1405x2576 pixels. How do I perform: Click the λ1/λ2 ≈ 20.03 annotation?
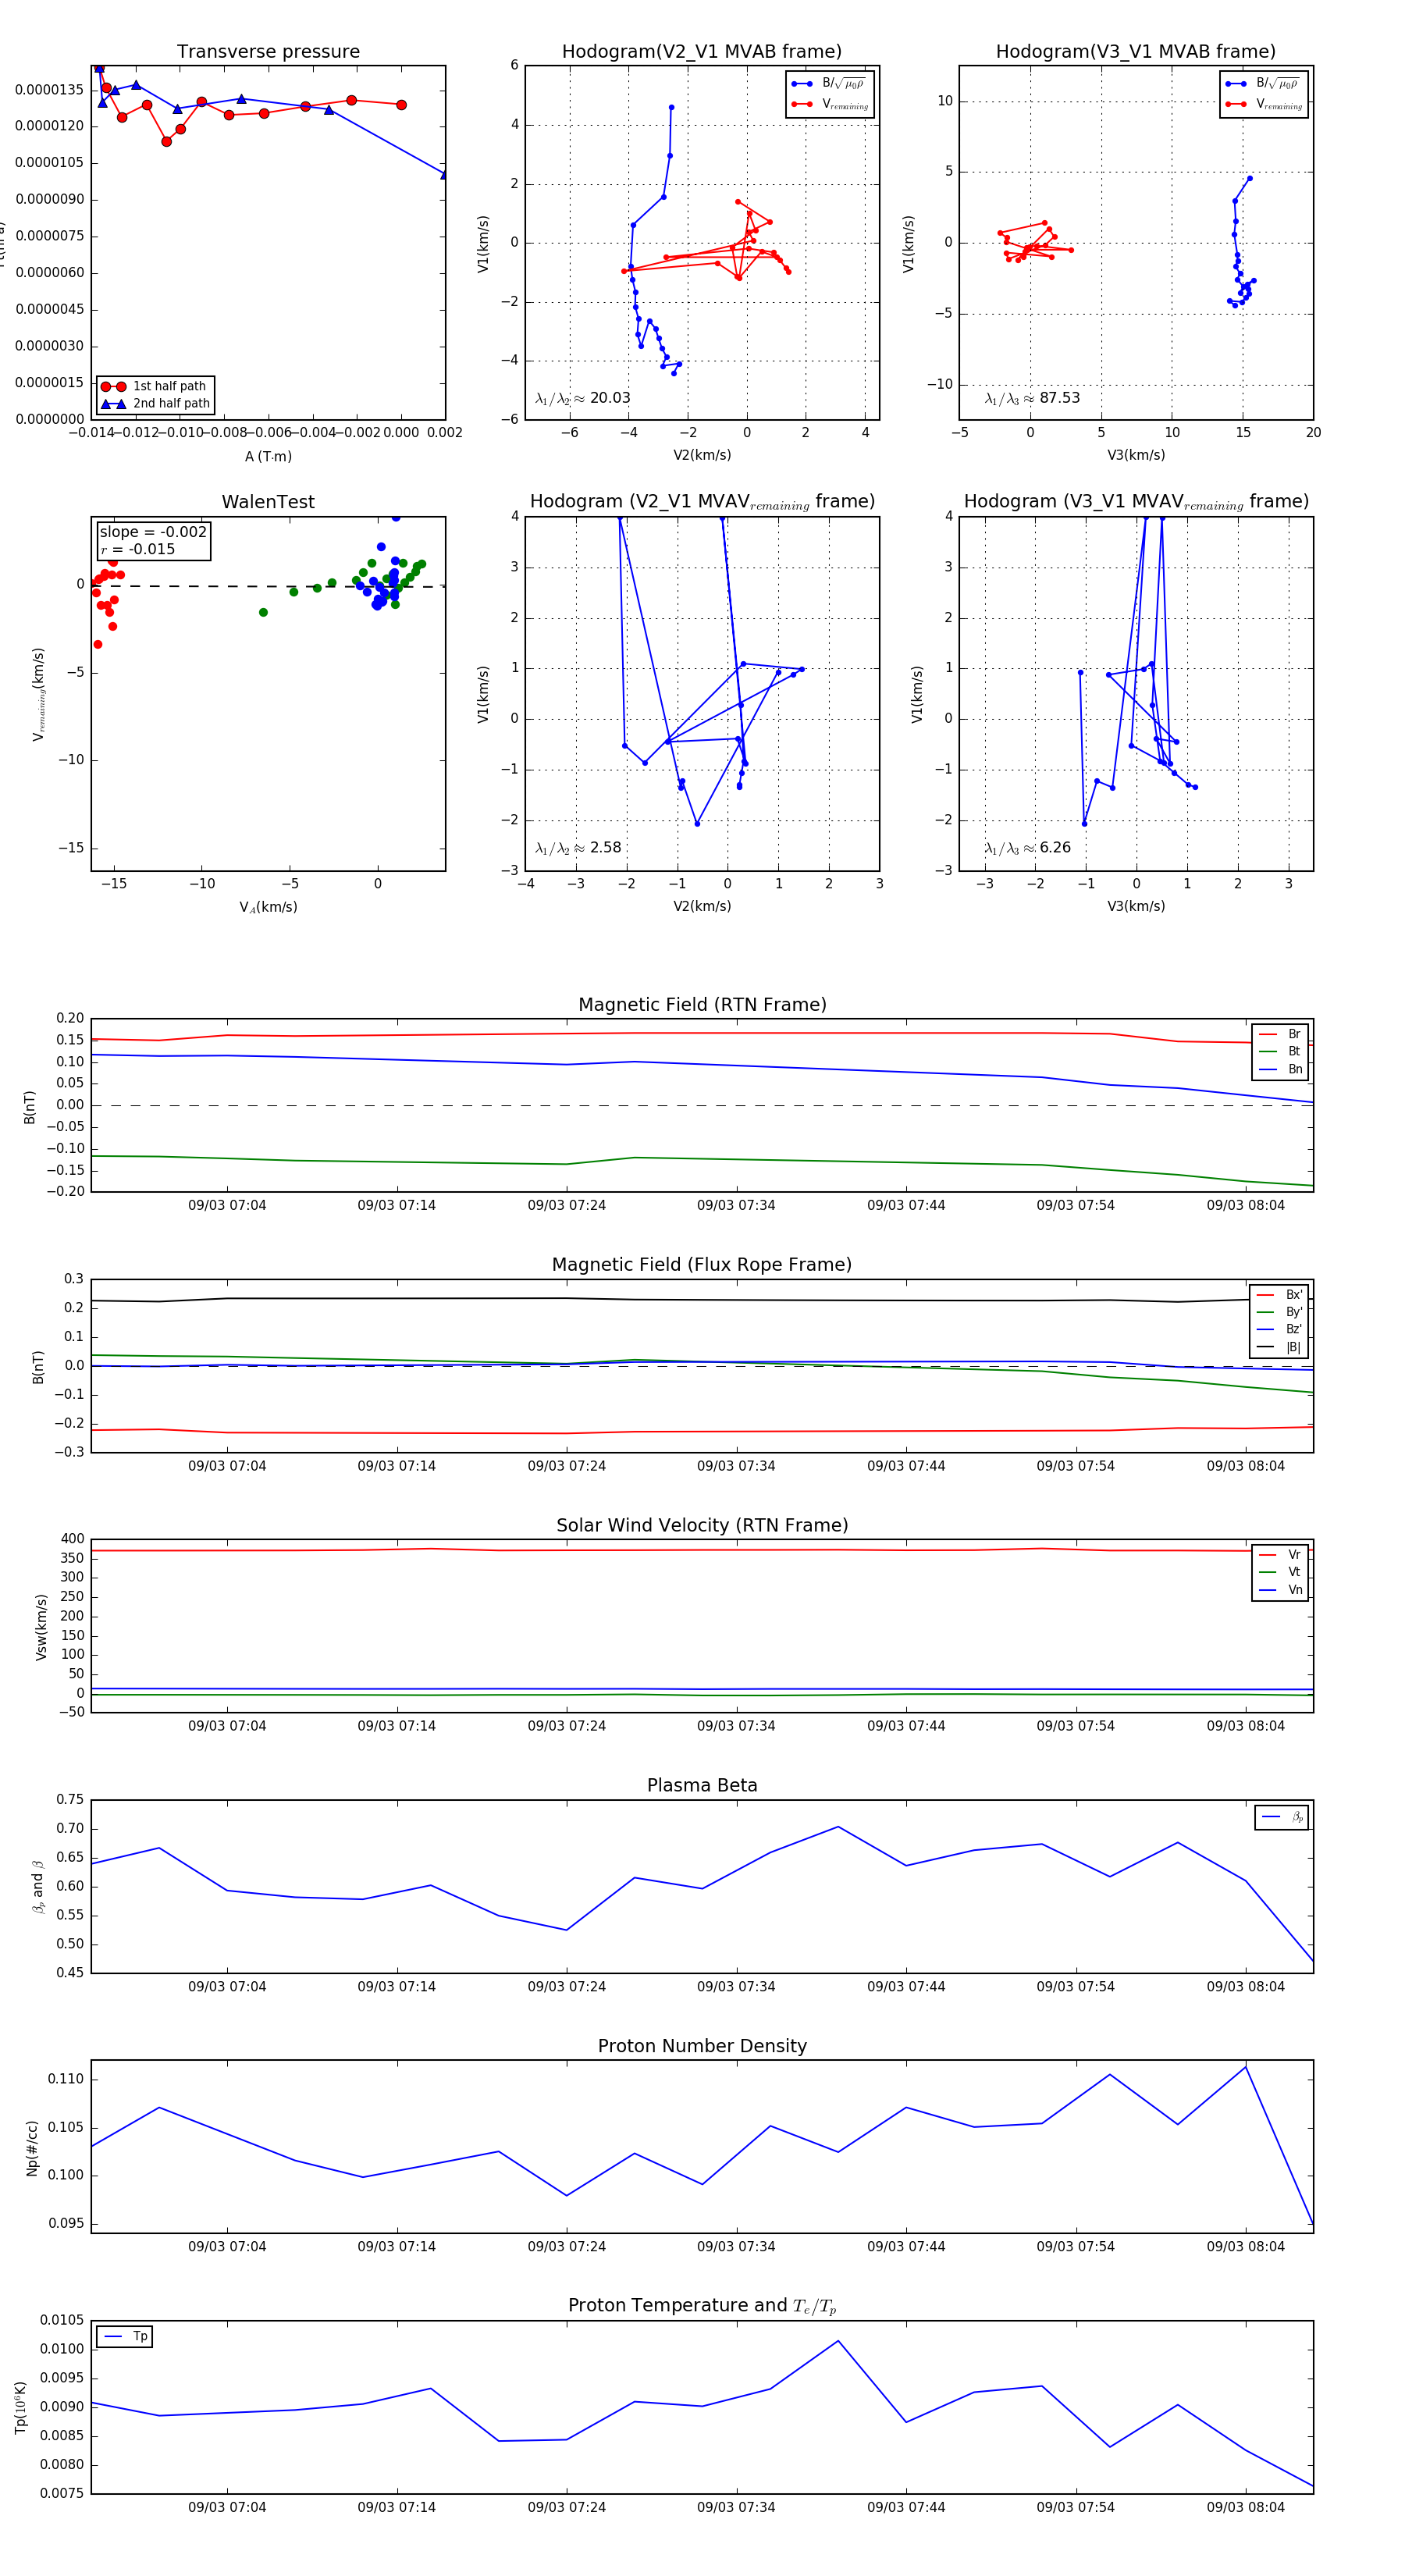pos(583,398)
